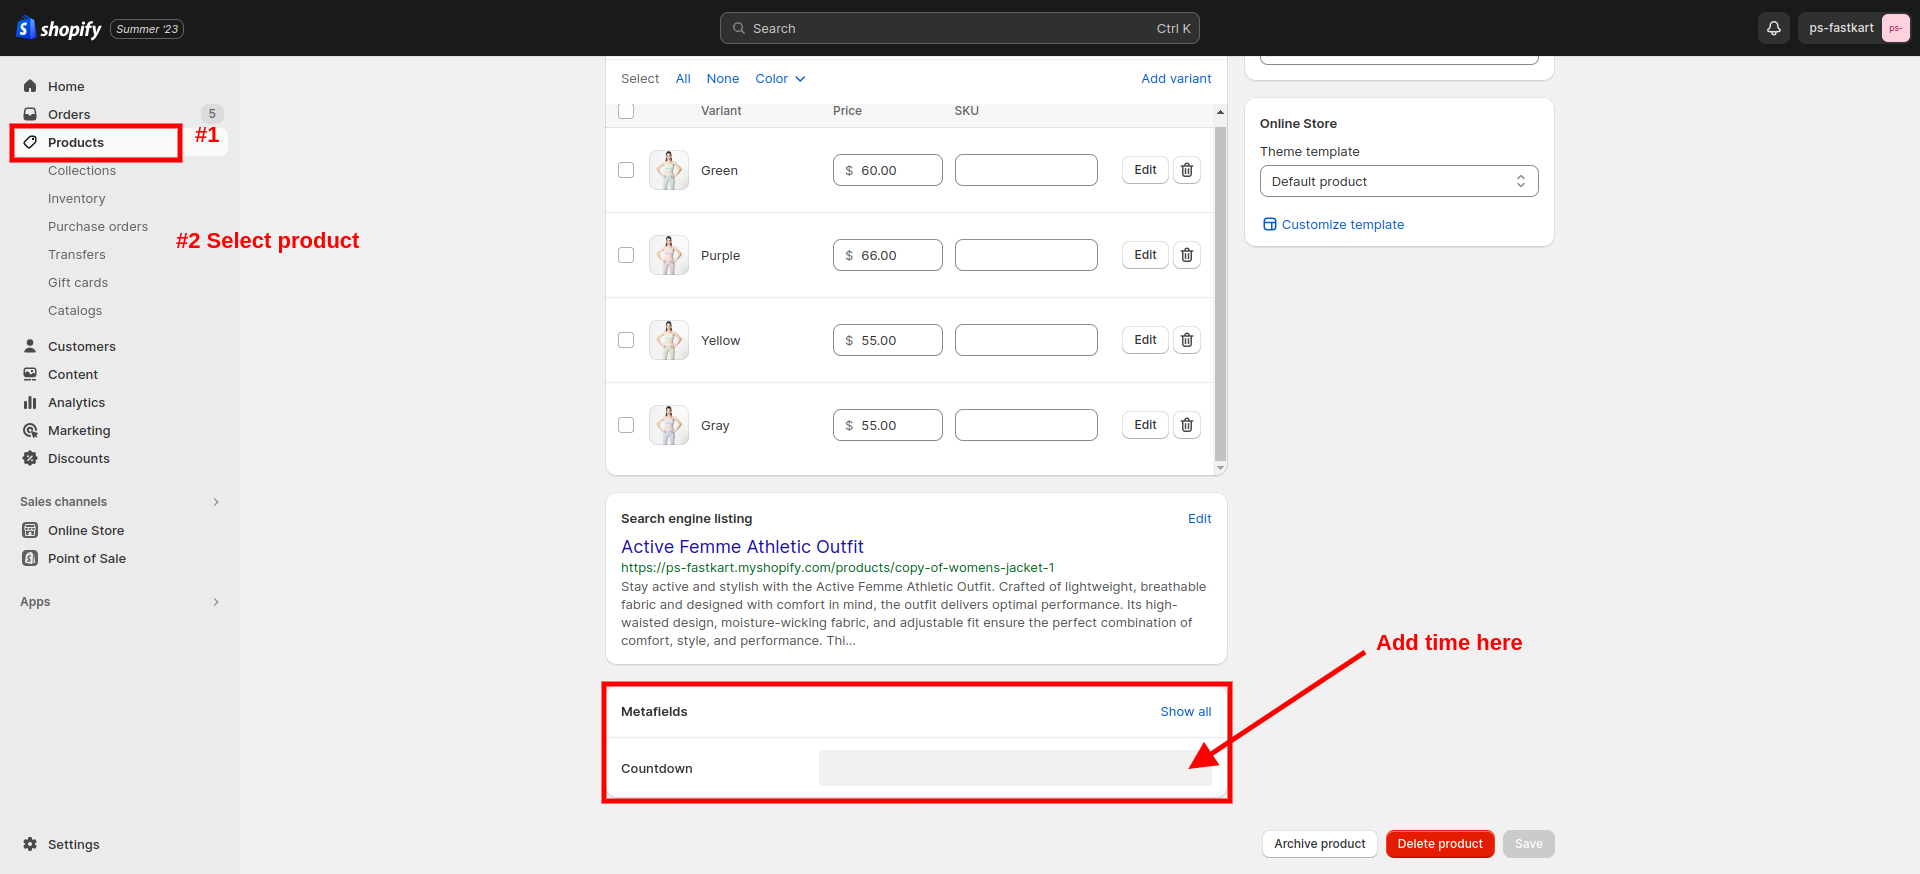This screenshot has height=874, width=1920.
Task: Select None variants link
Action: point(723,79)
